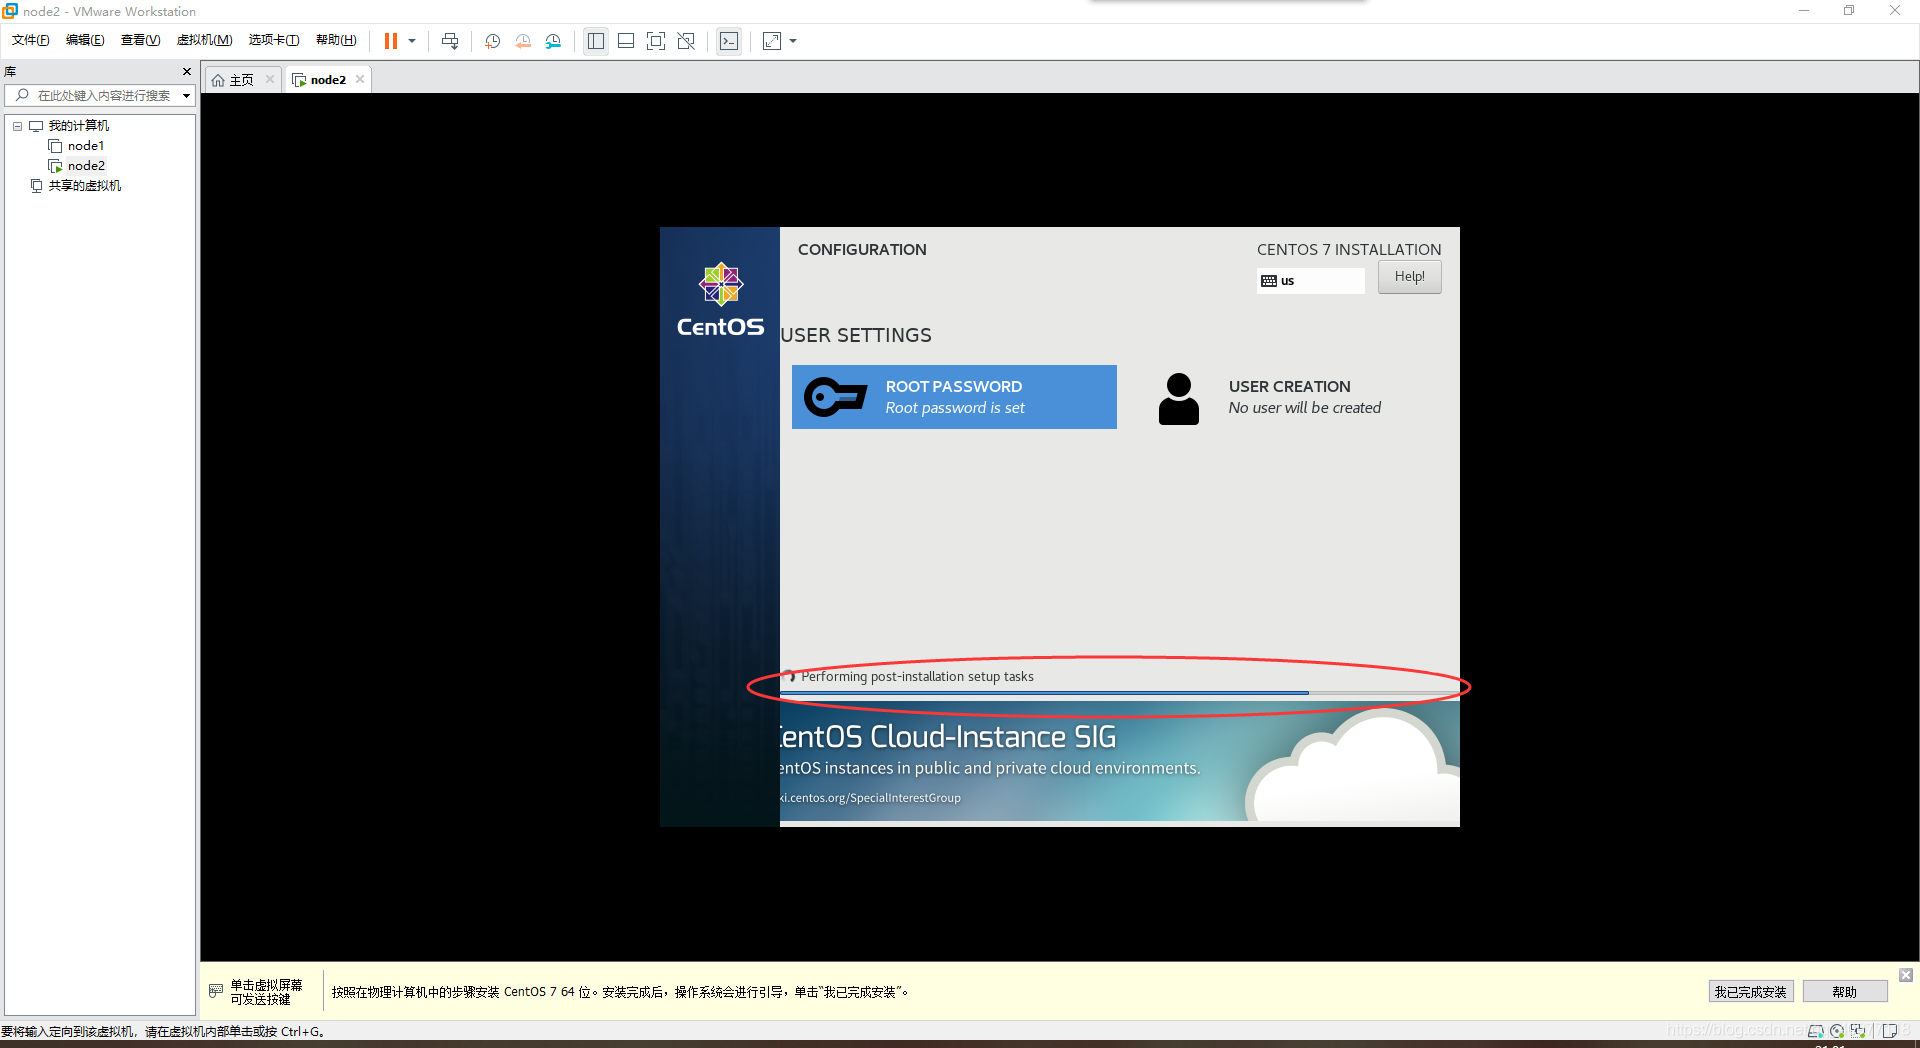The image size is (1920, 1048).
Task: Revert to the previous snapshot
Action: [523, 41]
